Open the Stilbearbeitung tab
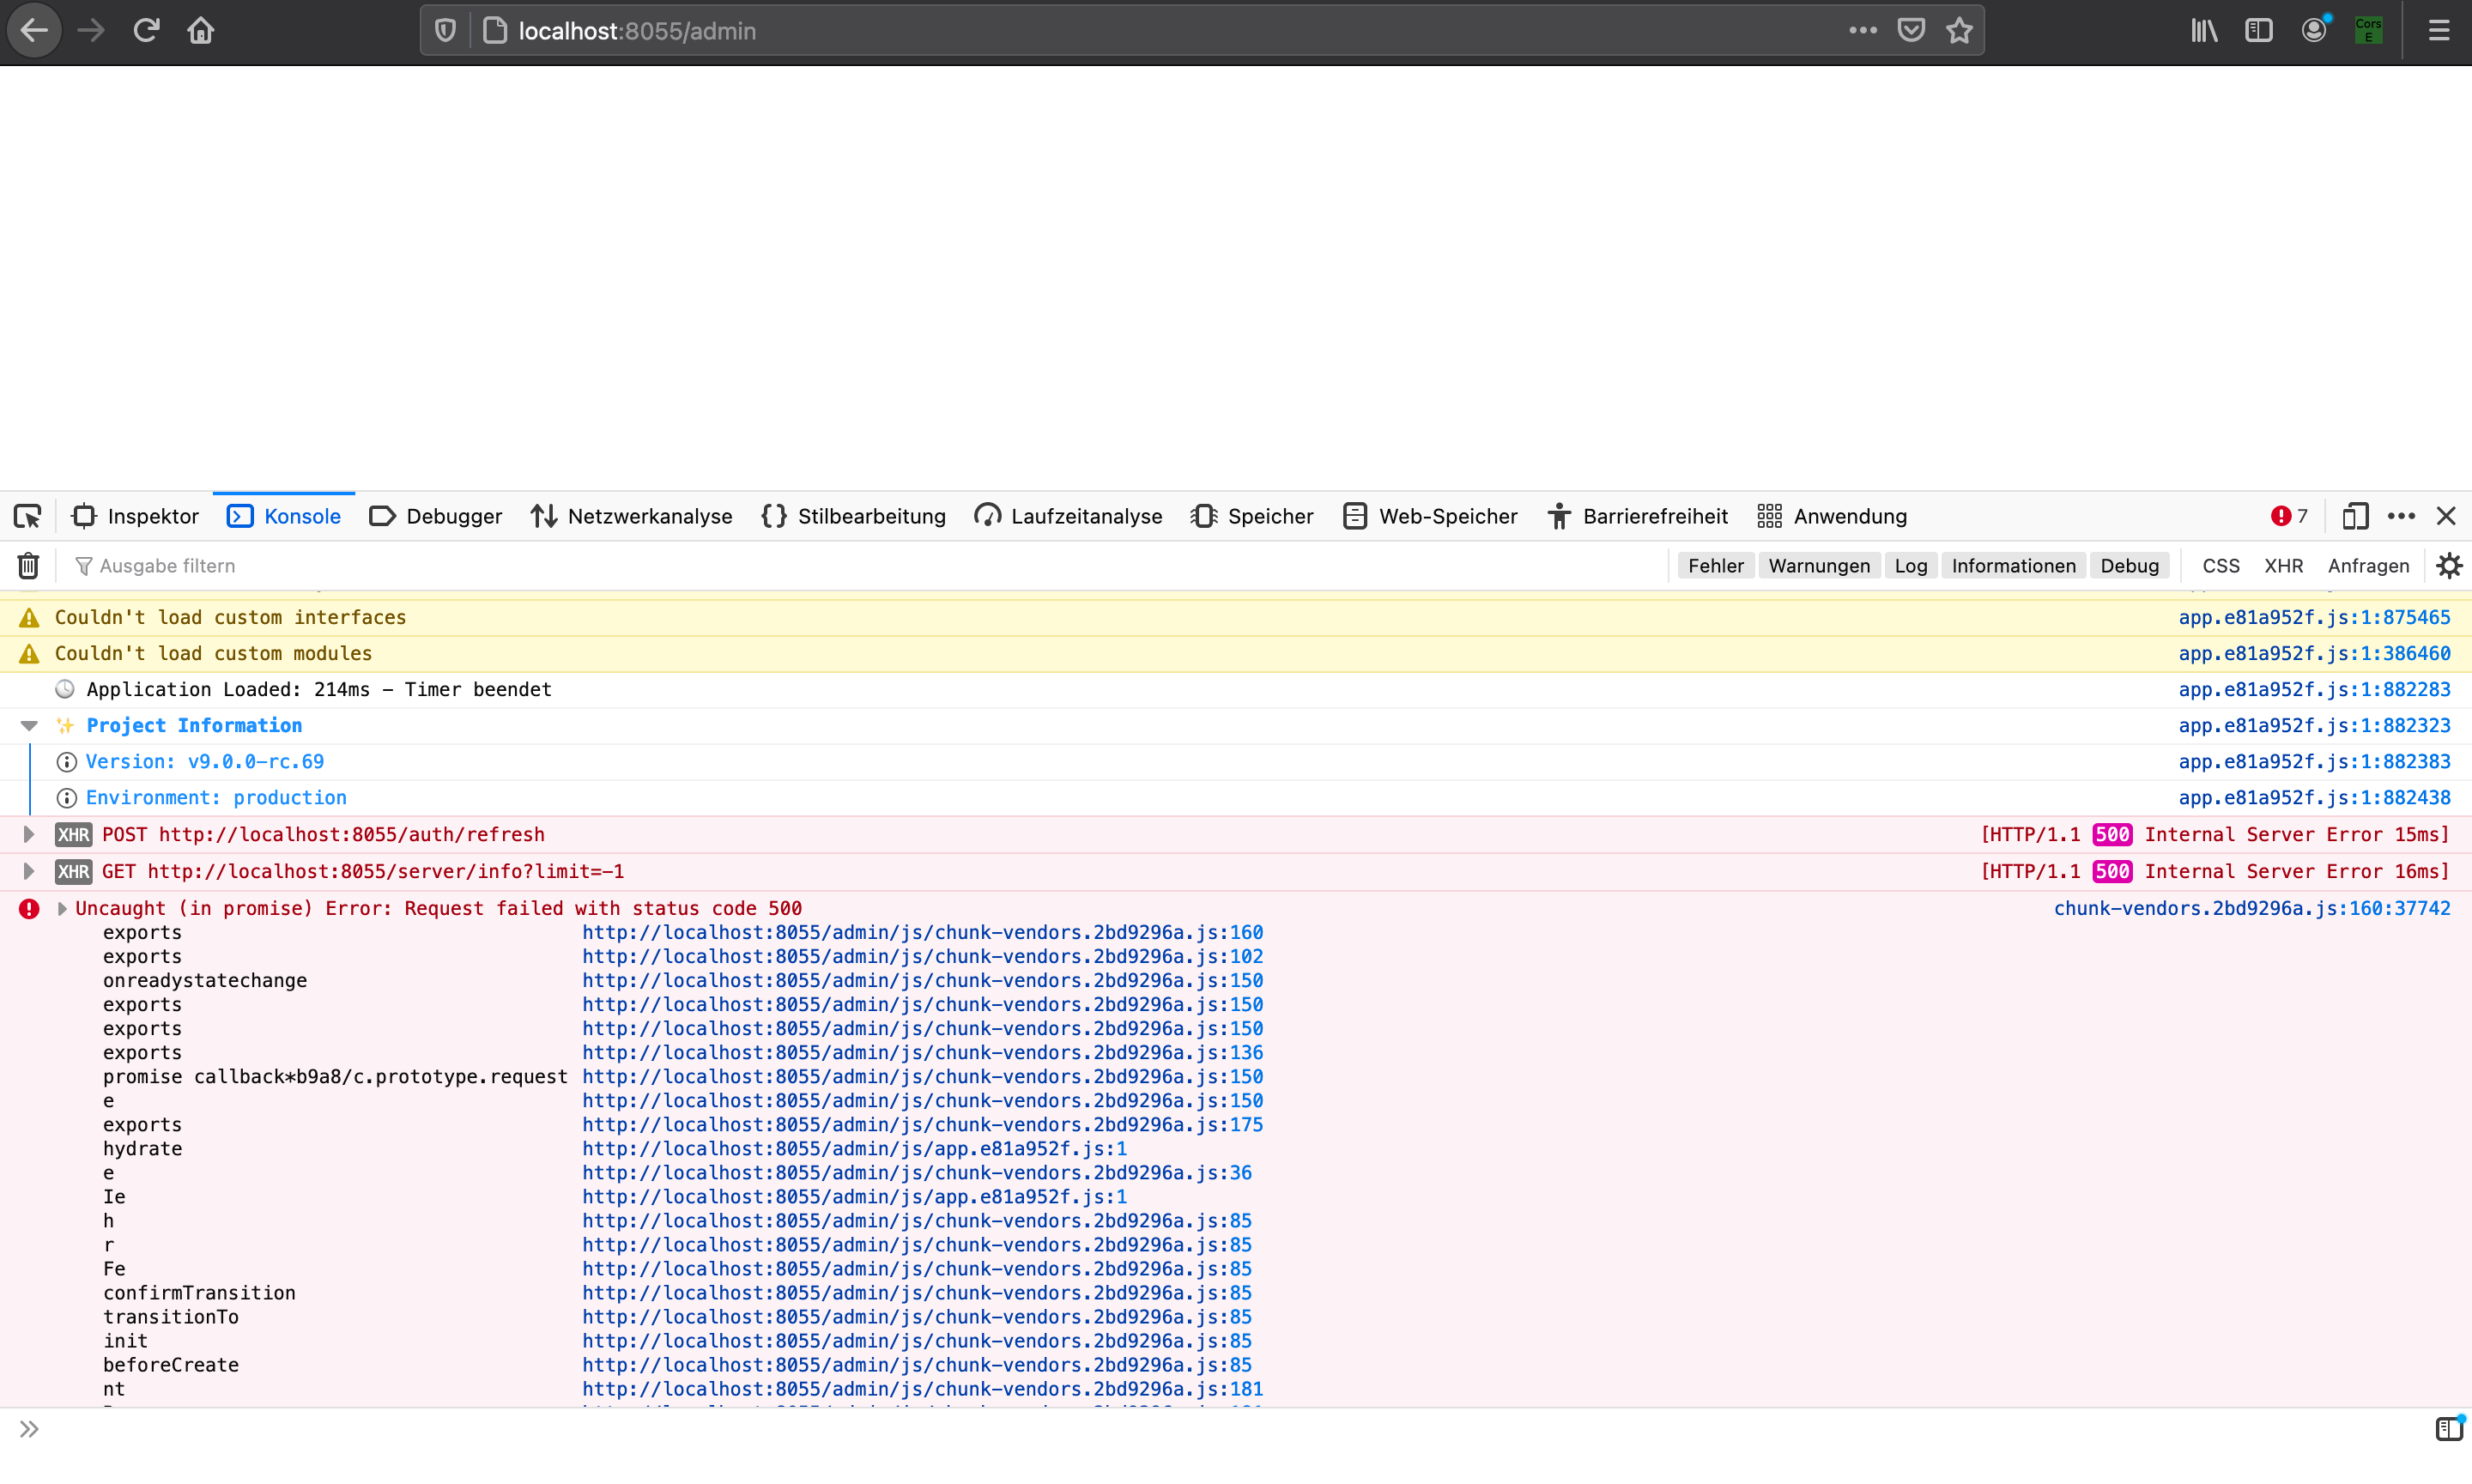 853,516
